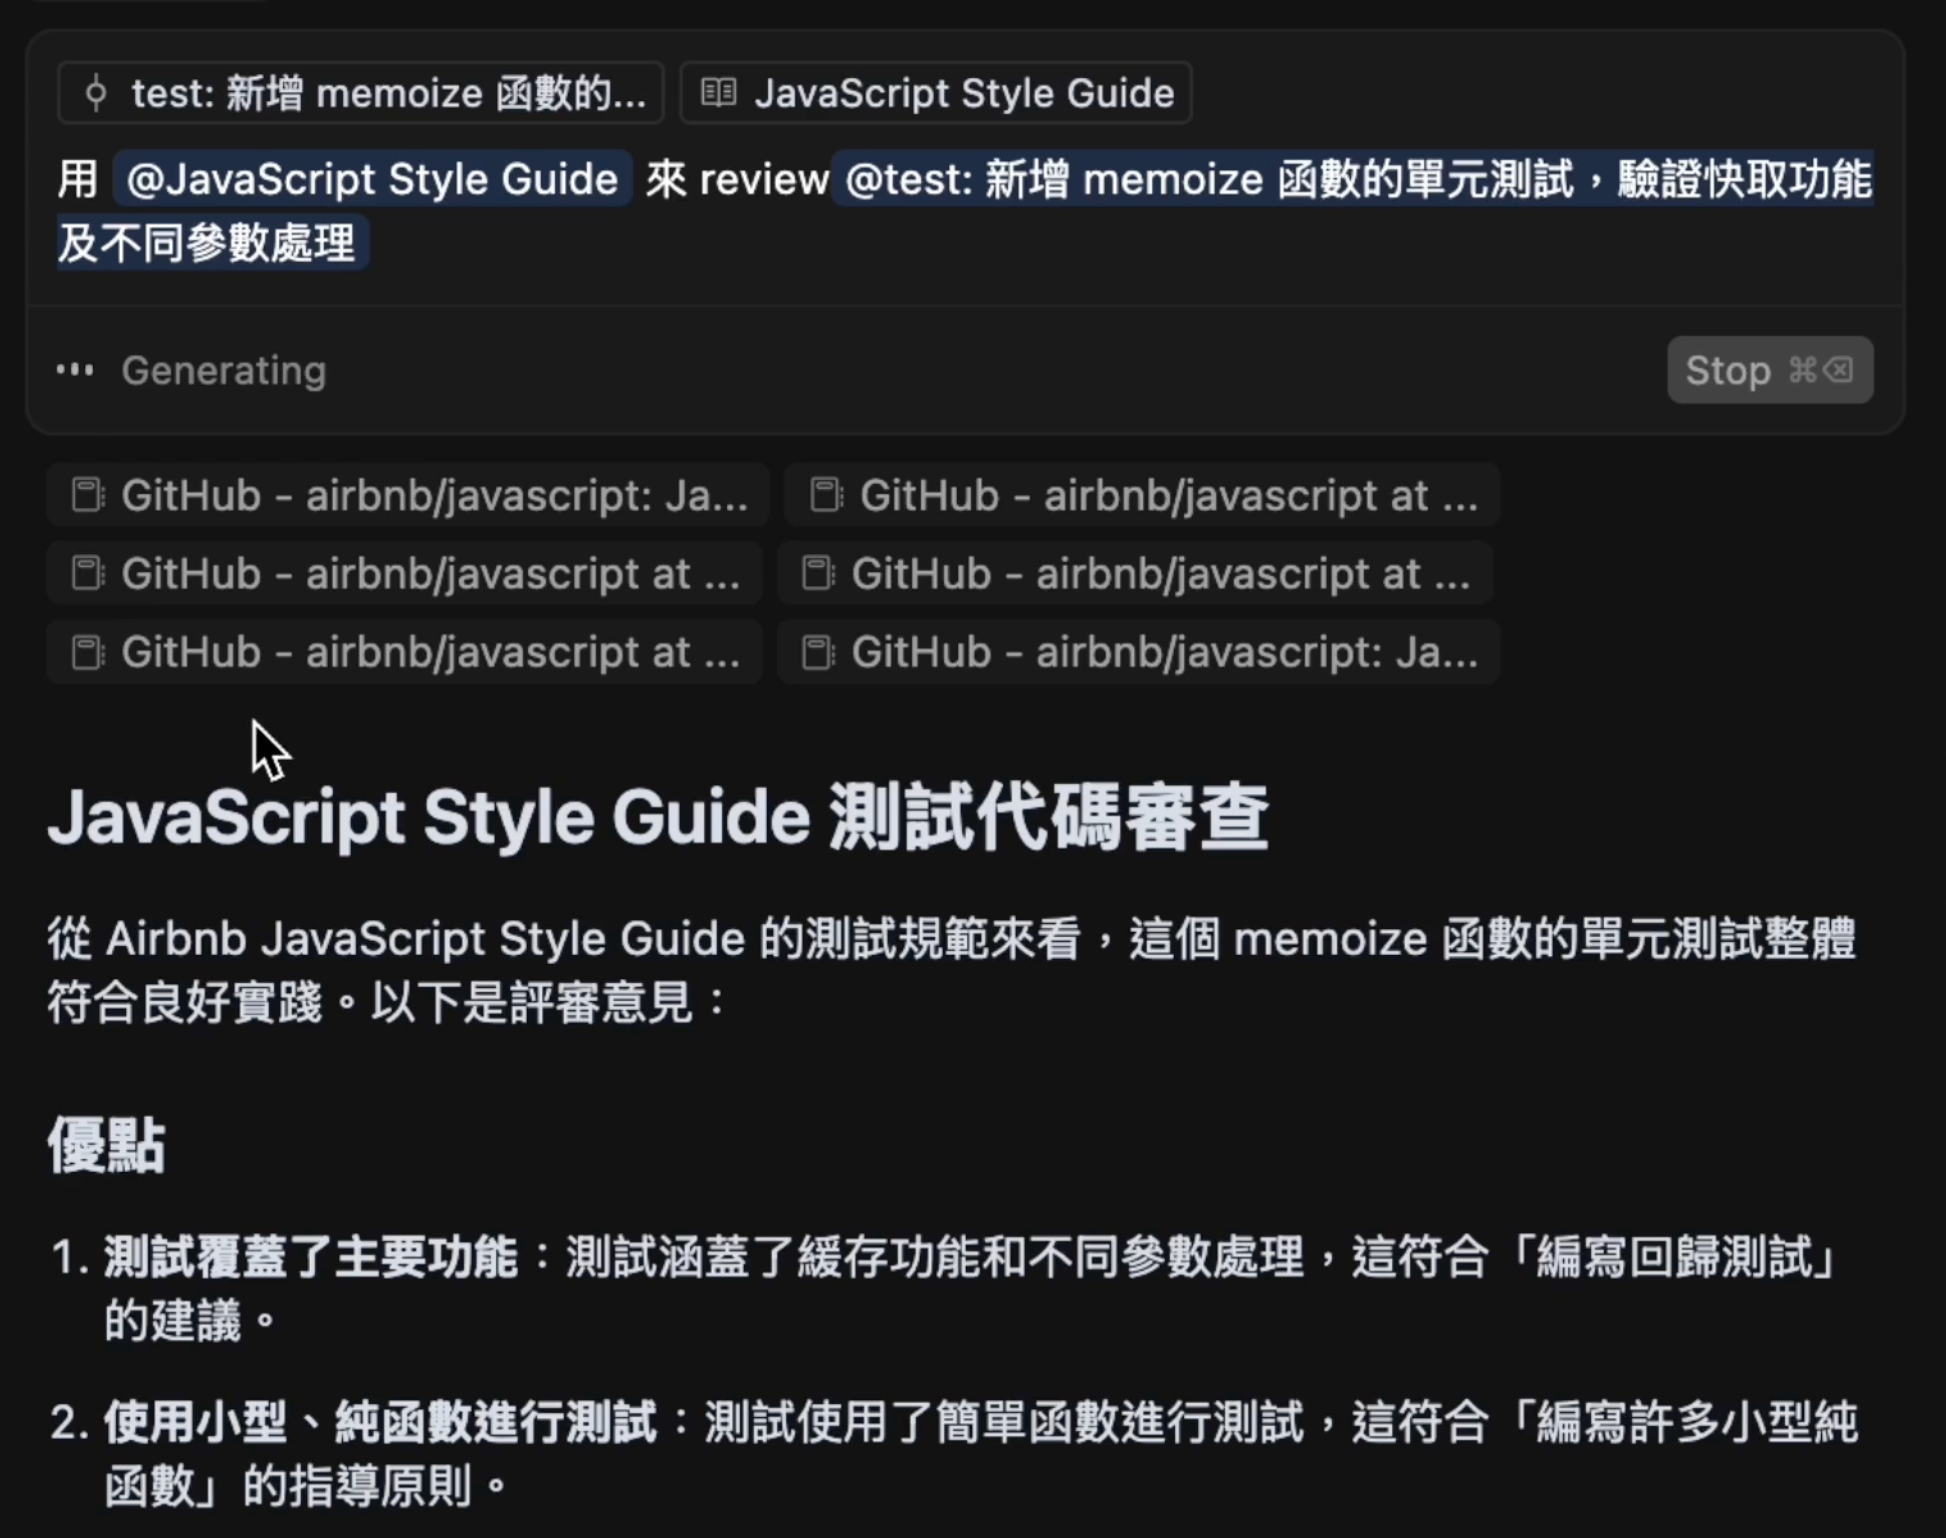
Task: Click the document icon beside second airbnb/javascript source
Action: pos(825,494)
